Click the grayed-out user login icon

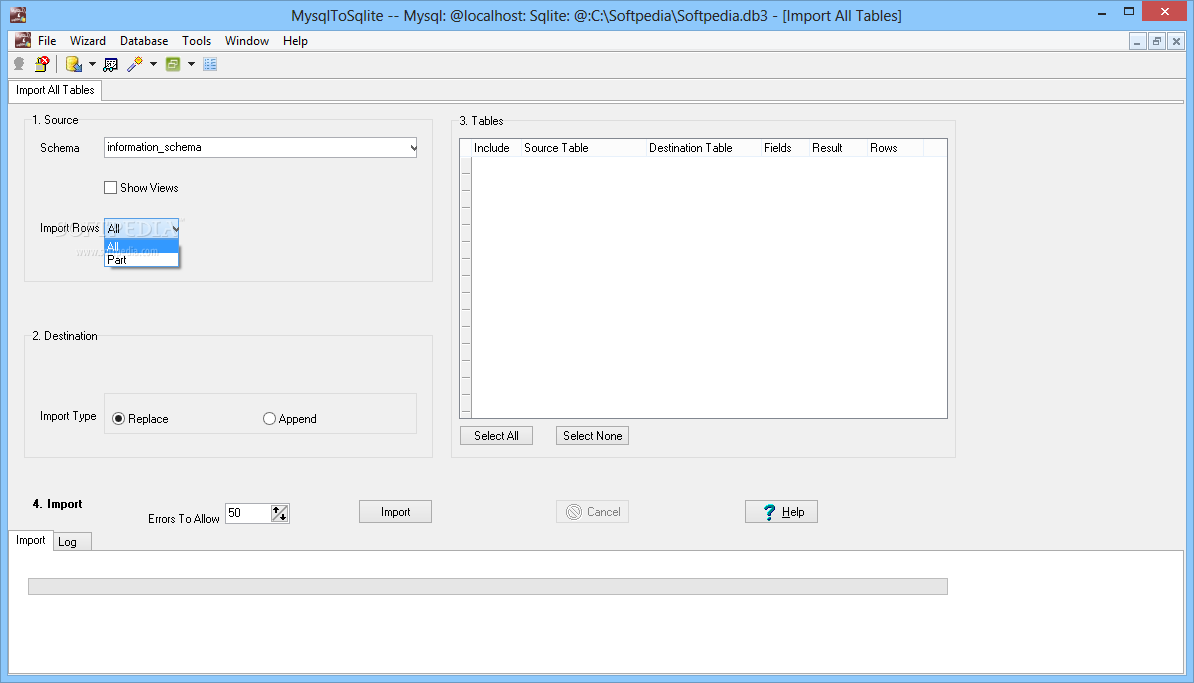coord(19,65)
